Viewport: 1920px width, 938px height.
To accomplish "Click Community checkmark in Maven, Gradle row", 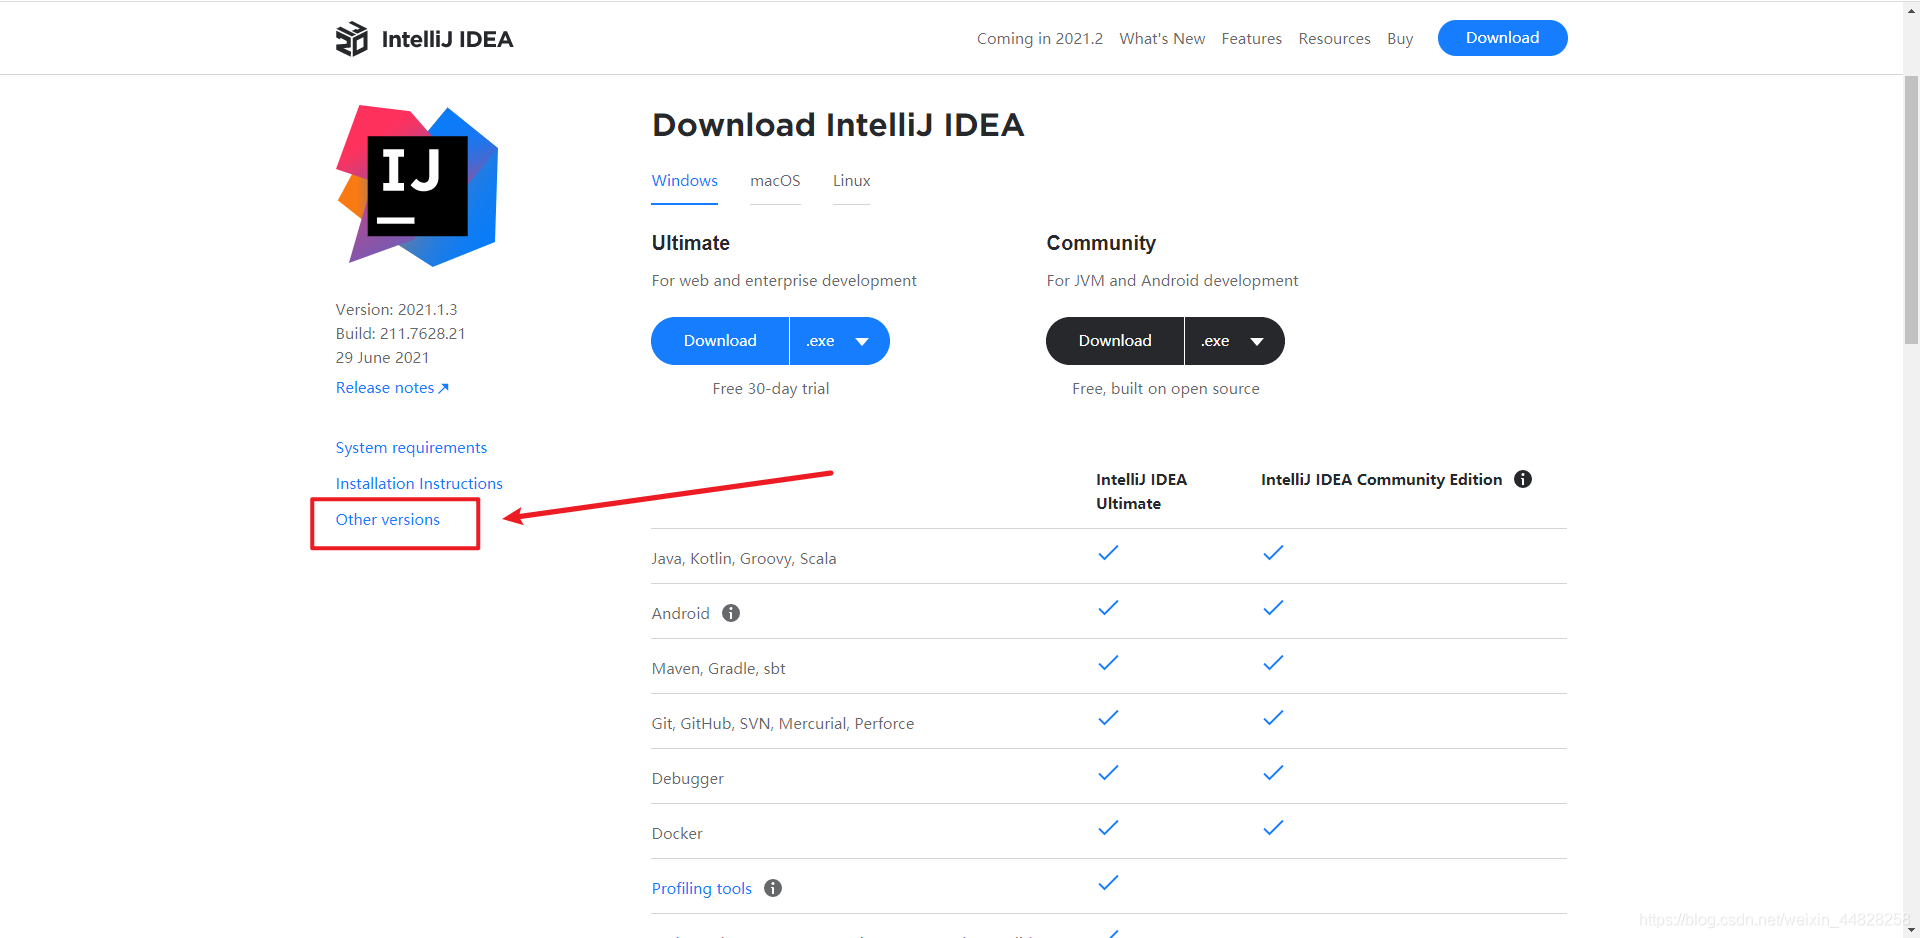I will point(1273,663).
